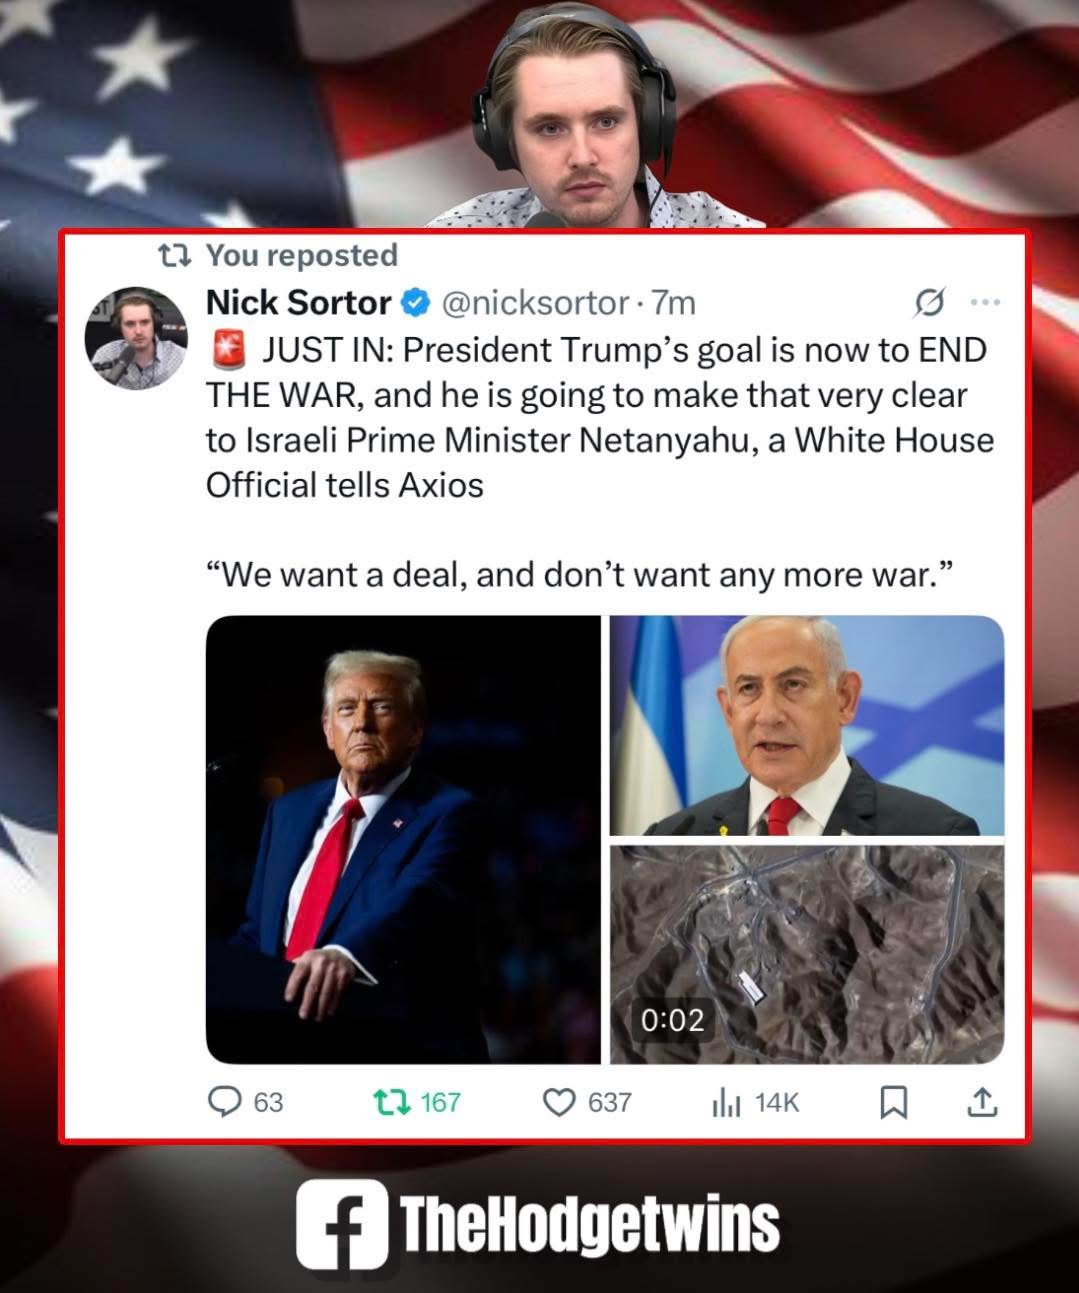The height and width of the screenshot is (1293, 1079).
Task: Click the 7m timestamp
Action: pyautogui.click(x=673, y=301)
